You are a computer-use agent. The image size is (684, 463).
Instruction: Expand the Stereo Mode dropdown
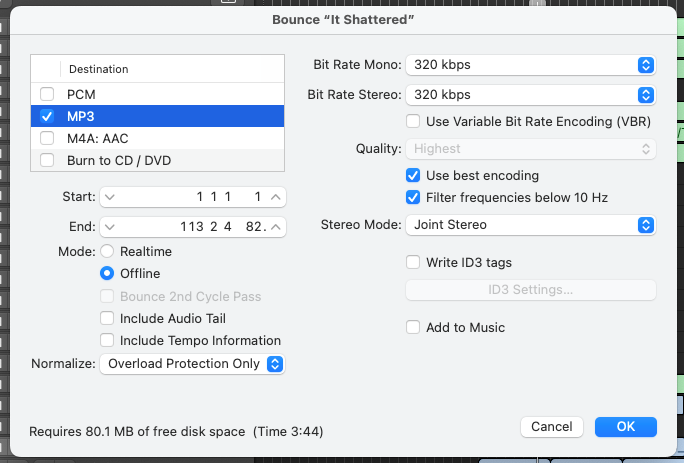tap(529, 225)
